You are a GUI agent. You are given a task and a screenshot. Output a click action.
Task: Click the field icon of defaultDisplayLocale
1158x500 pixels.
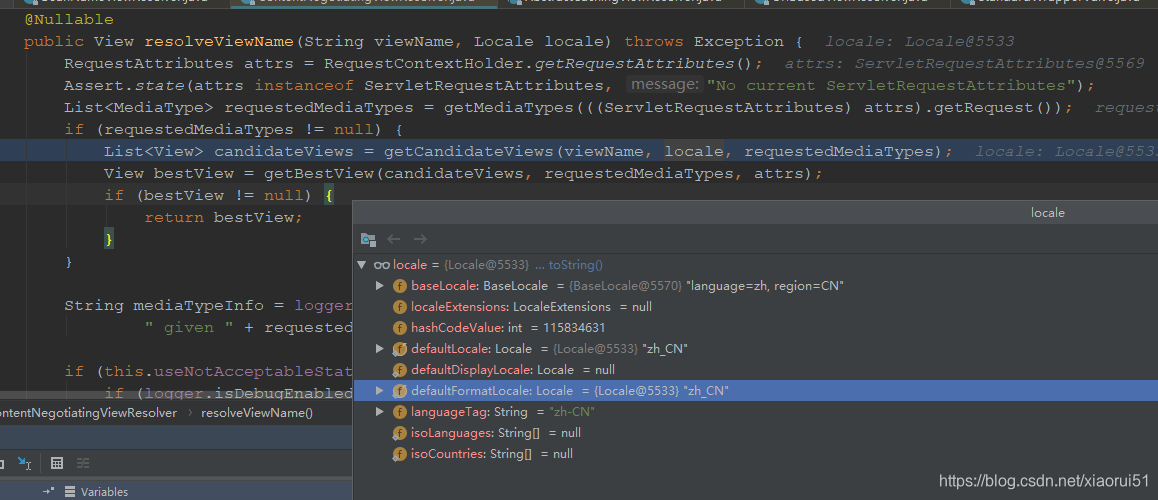400,370
